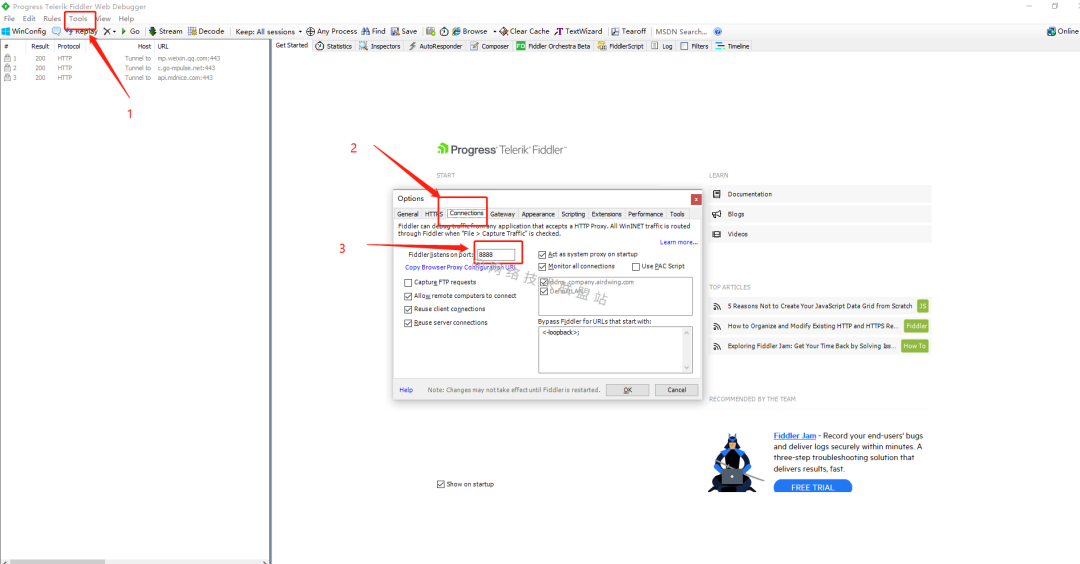Select session row mp.weixin.qq.com:443
Viewport: 1080px width, 564px height.
[x=135, y=59]
